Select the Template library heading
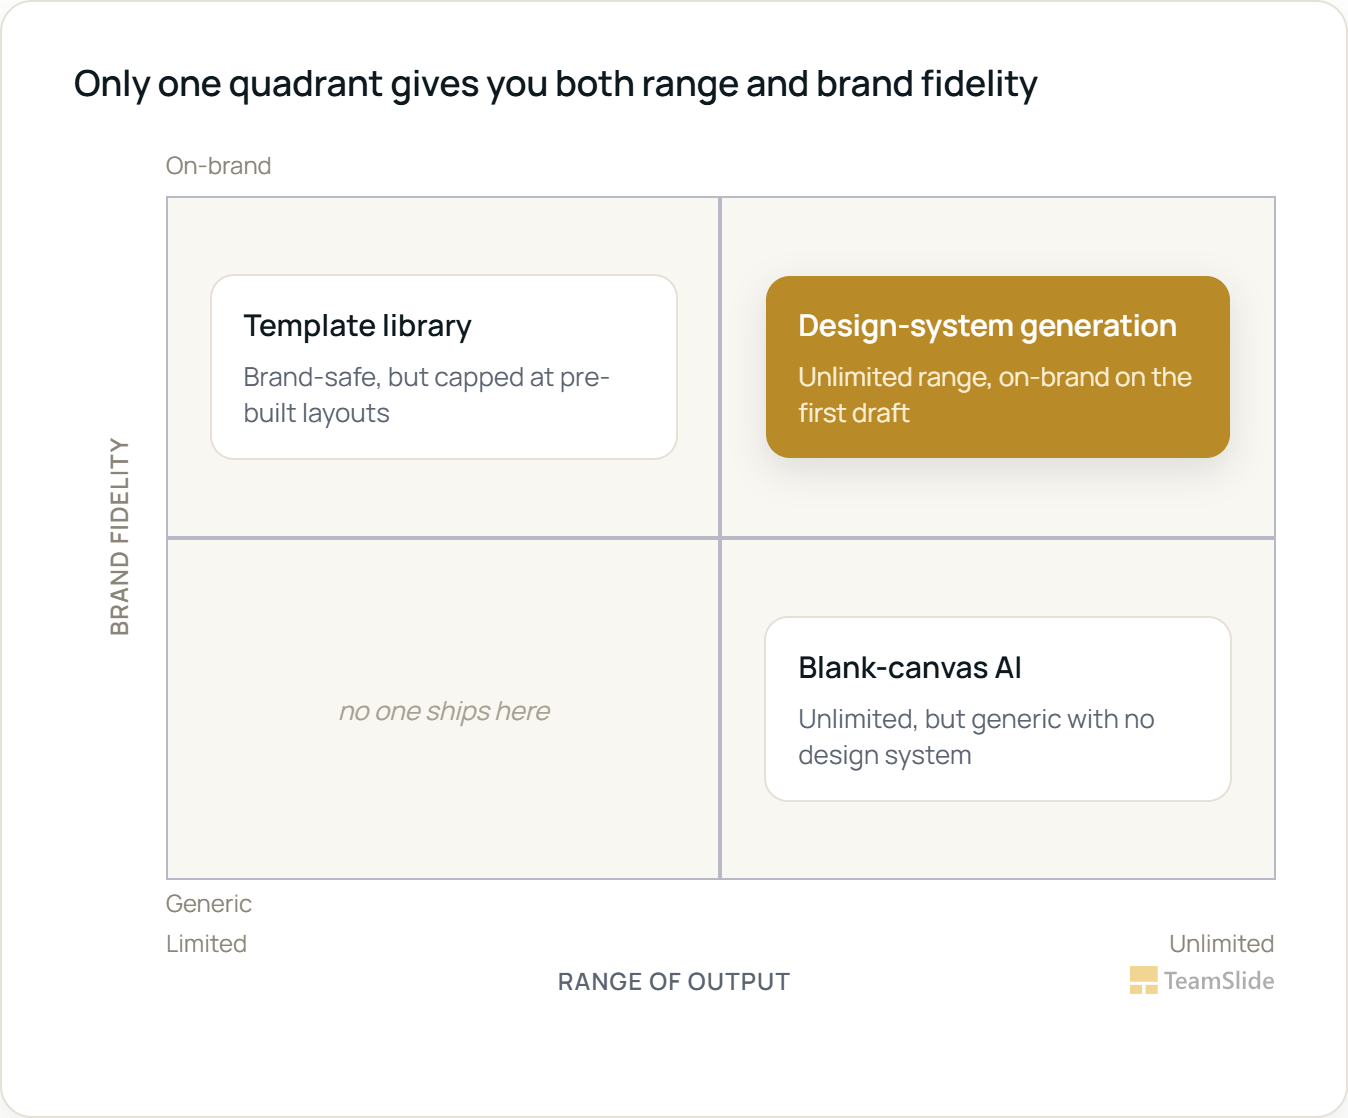This screenshot has width=1348, height=1118. 357,326
